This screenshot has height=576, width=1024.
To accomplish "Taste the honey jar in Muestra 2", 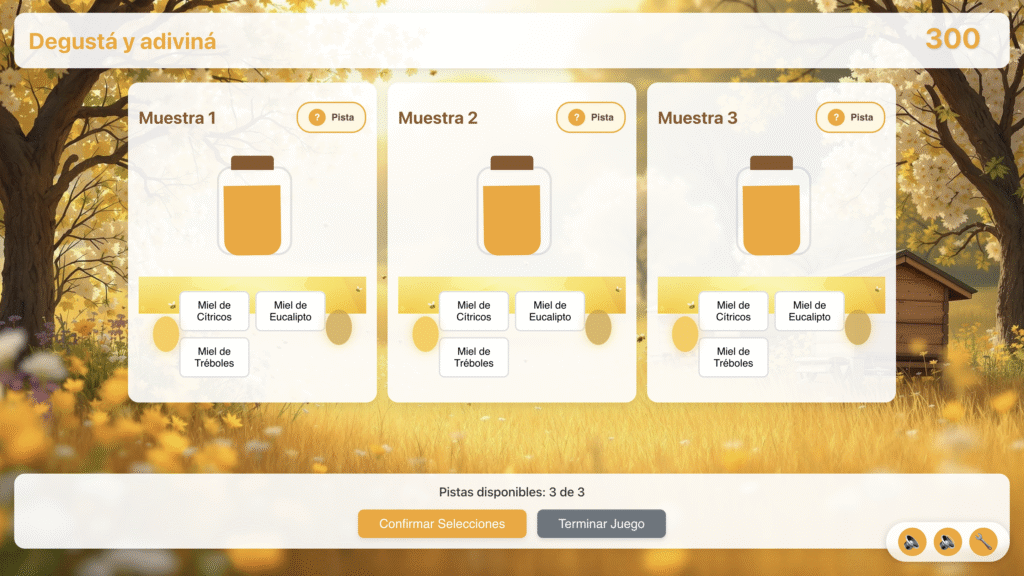I will 512,206.
